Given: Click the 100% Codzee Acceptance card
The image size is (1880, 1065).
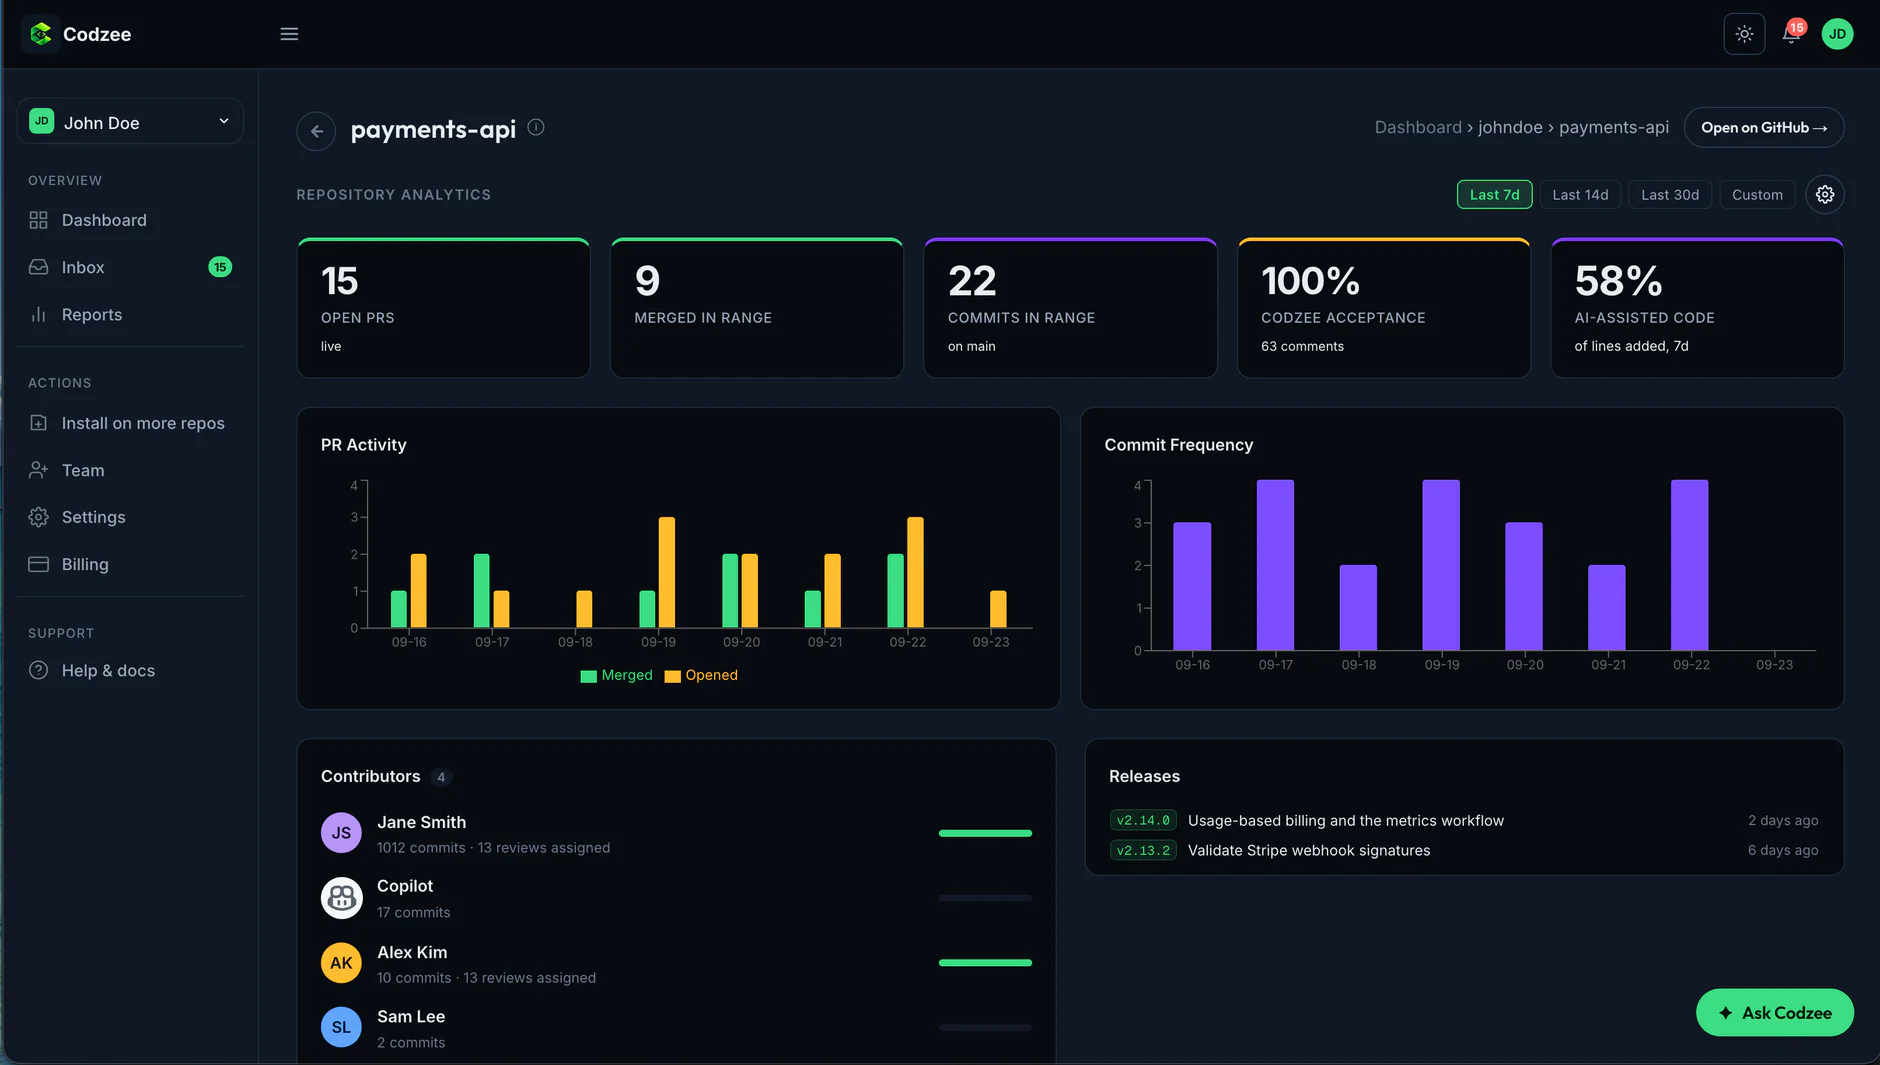Looking at the screenshot, I should [x=1384, y=308].
